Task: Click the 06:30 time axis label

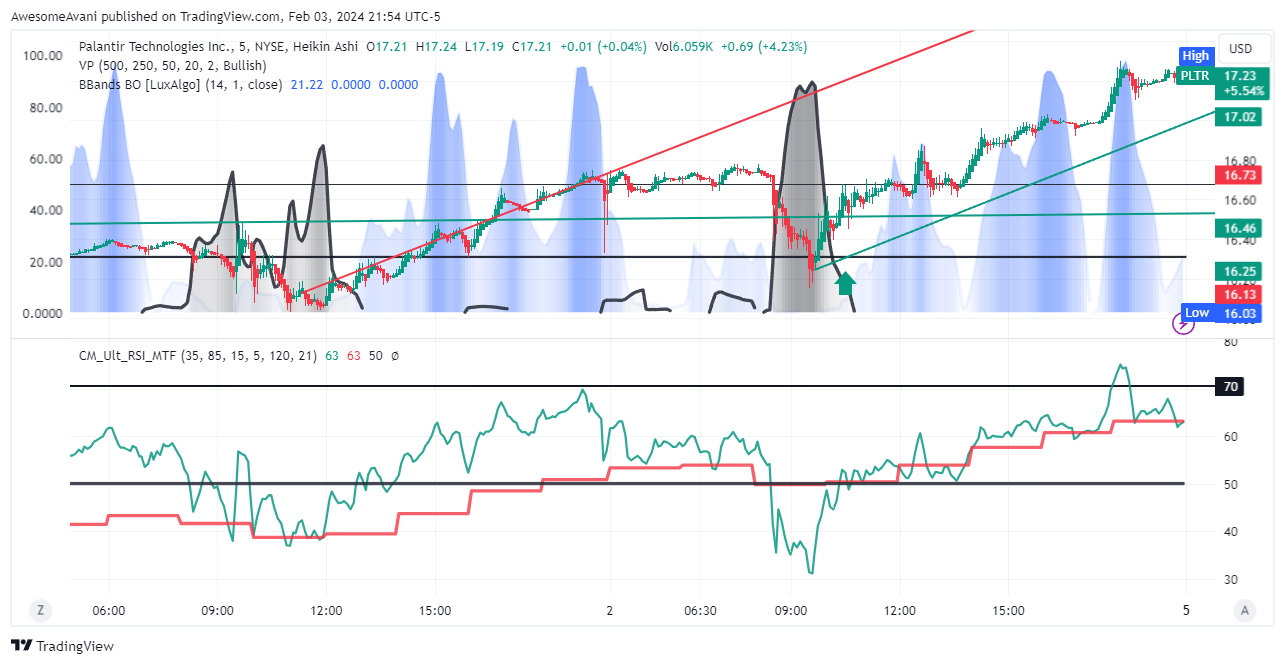Action: coord(699,610)
